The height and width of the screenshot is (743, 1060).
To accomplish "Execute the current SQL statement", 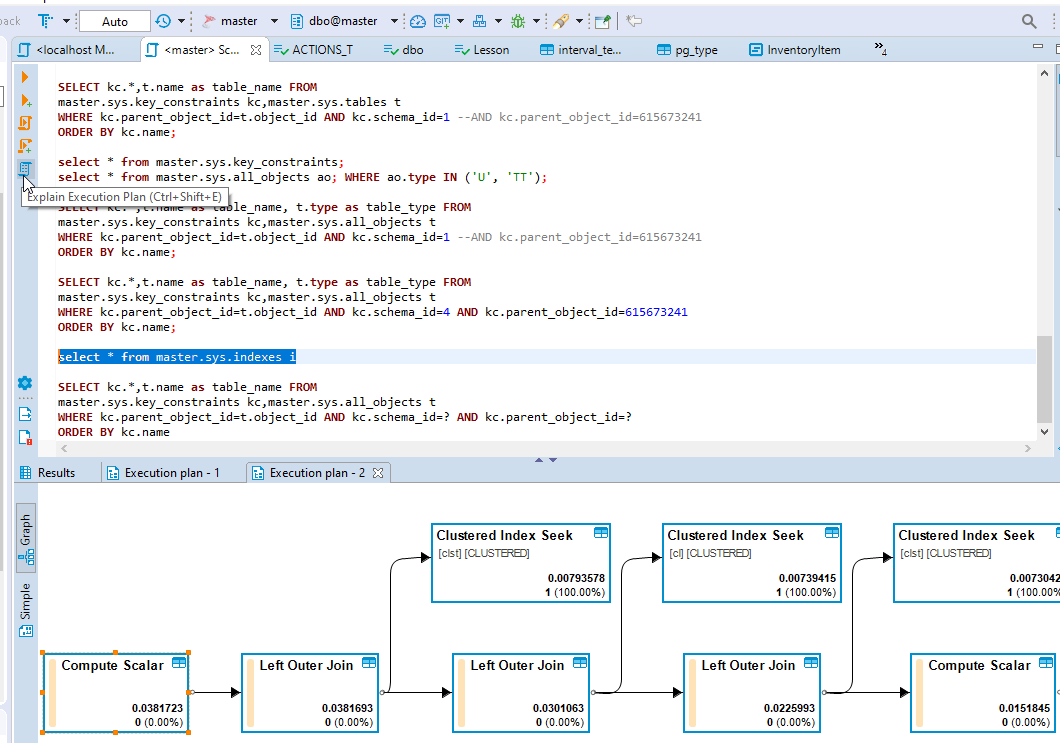I will [24, 76].
